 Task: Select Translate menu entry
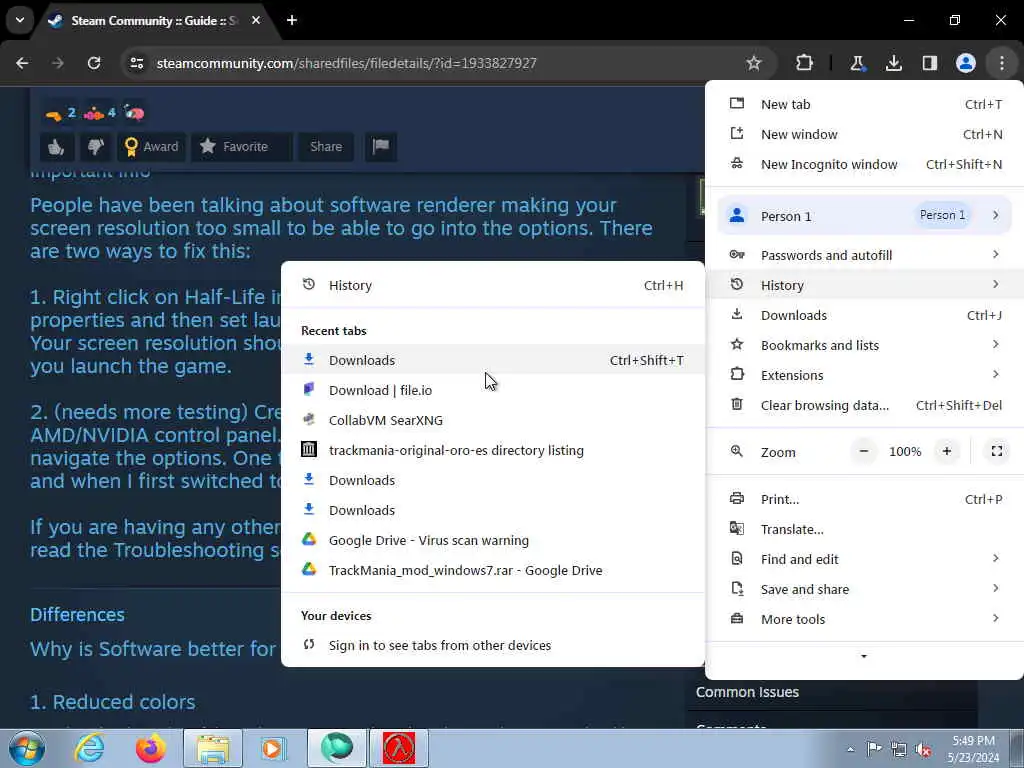click(864, 530)
